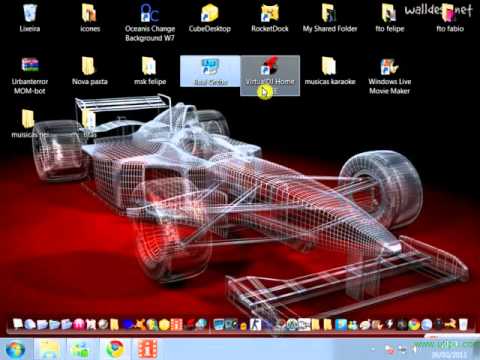Click the first white icon in the dock

point(18,323)
